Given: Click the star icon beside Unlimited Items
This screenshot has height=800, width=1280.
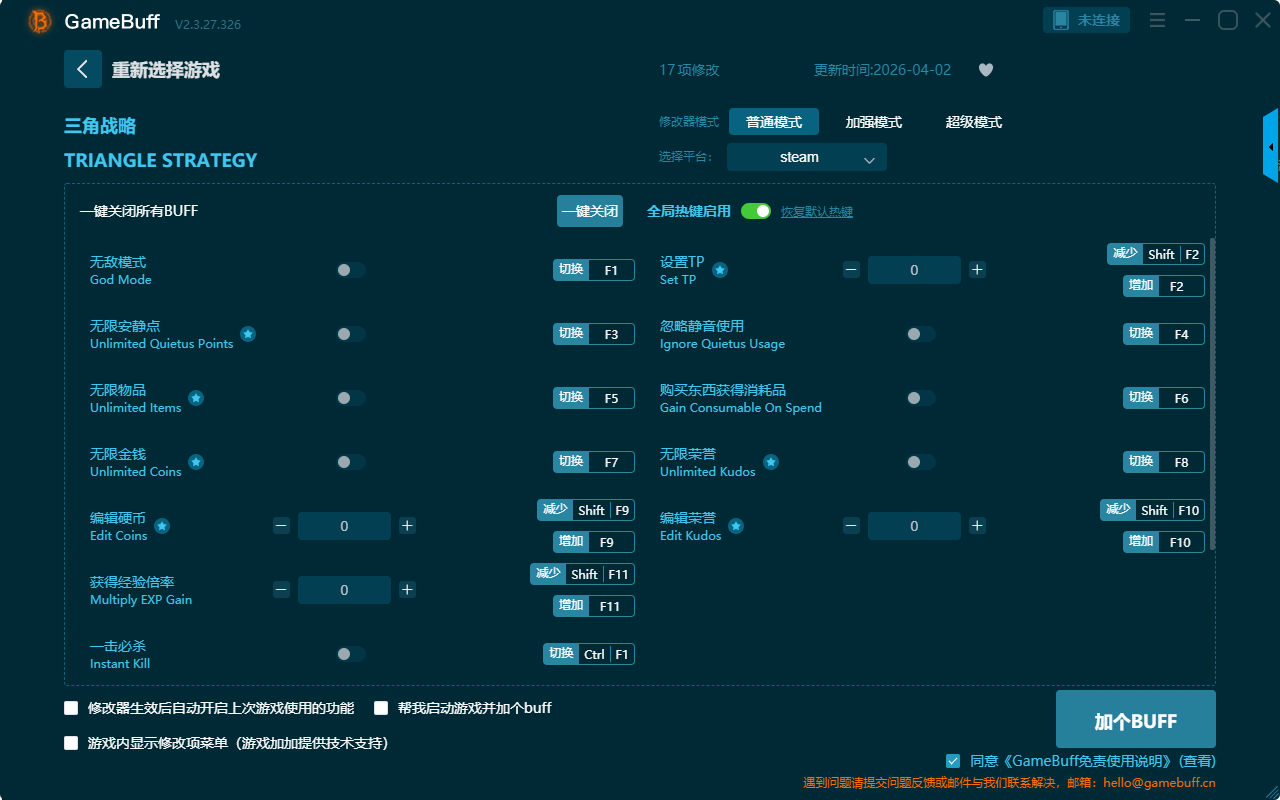Looking at the screenshot, I should click(196, 398).
